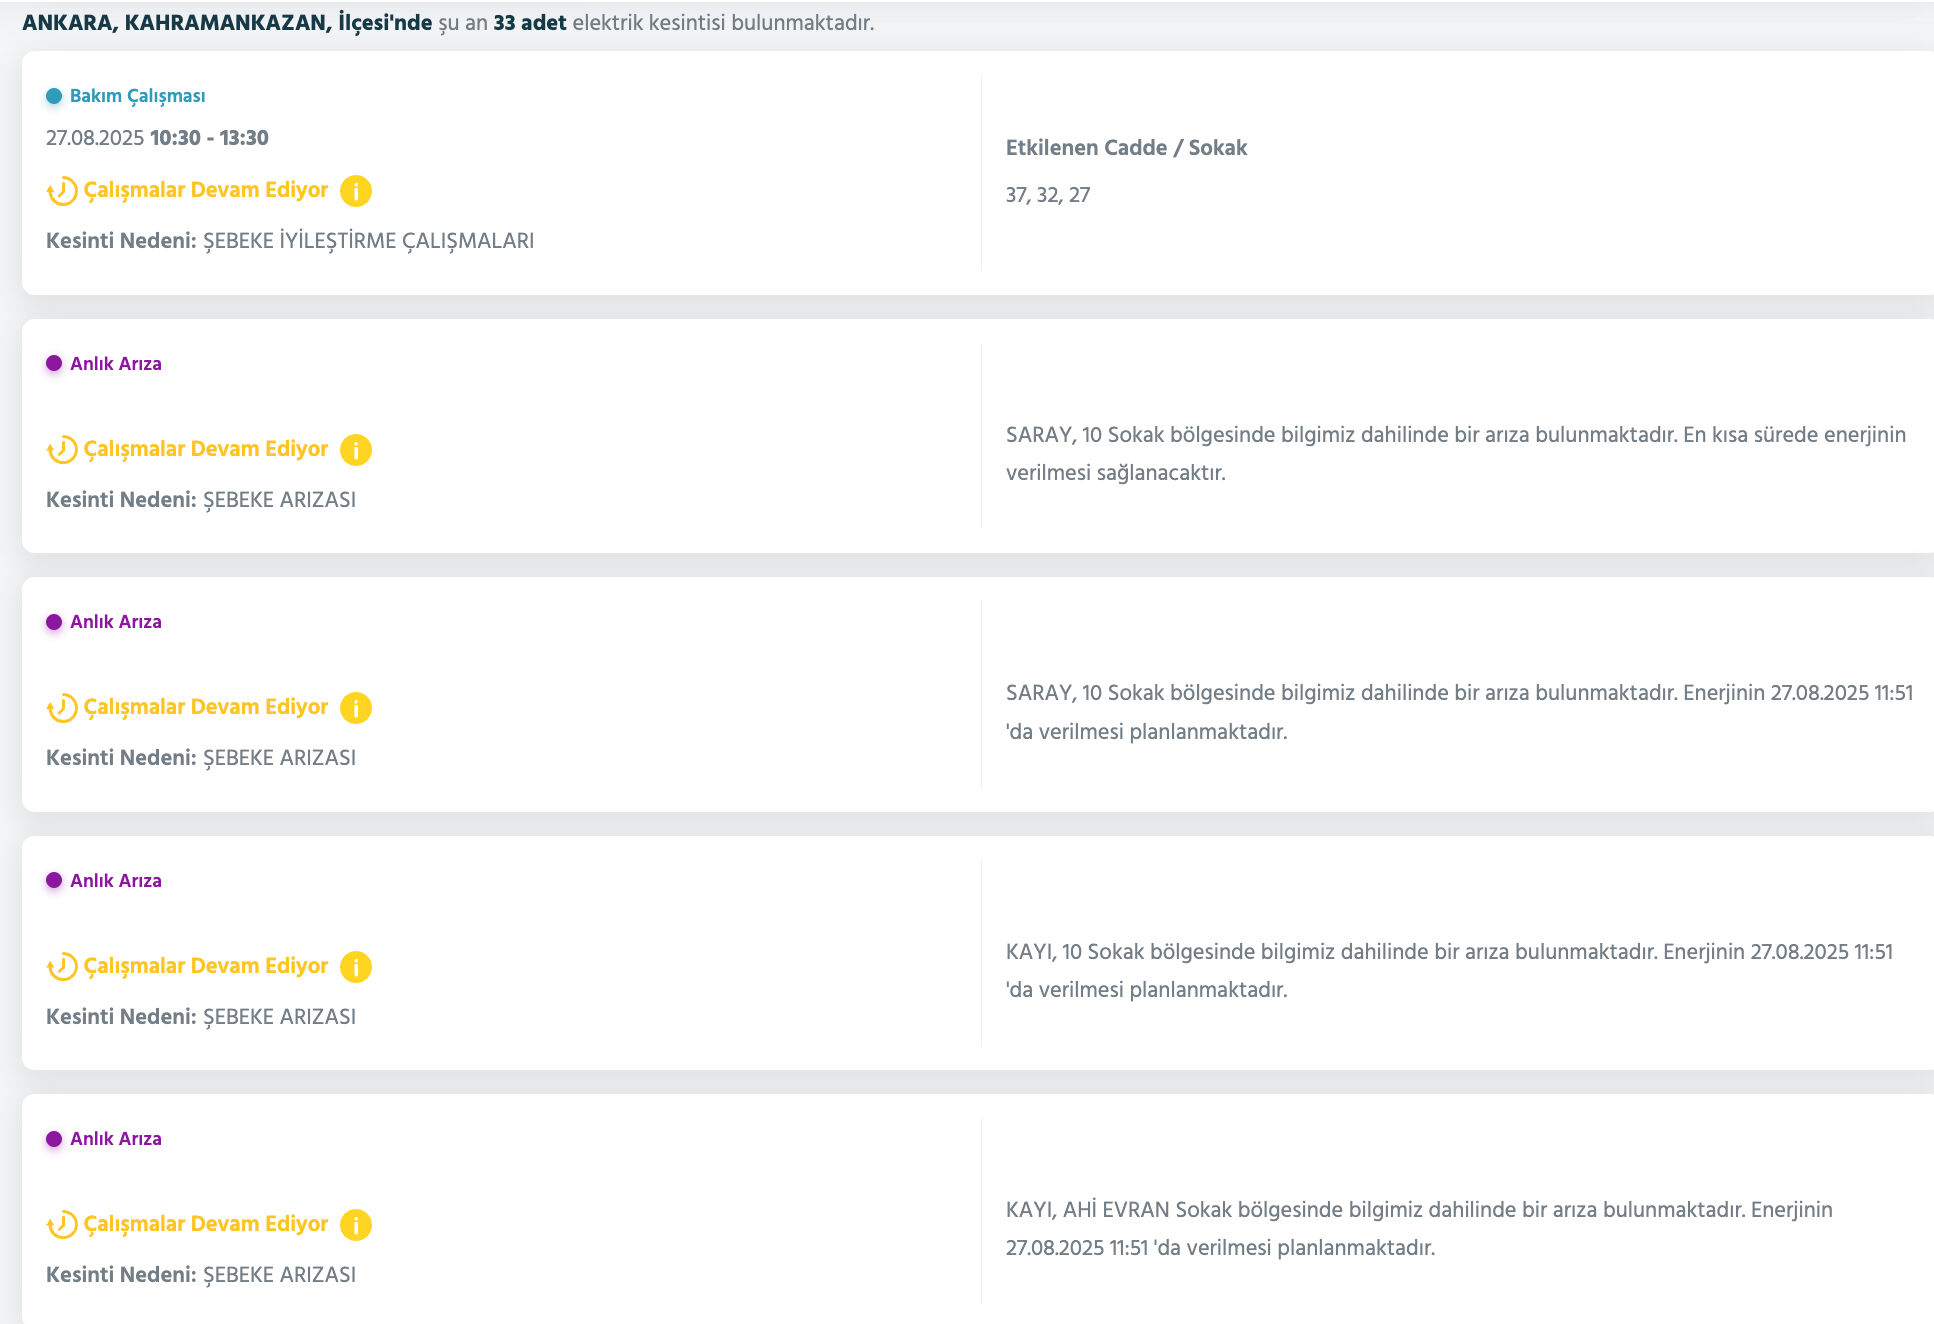Screen dimensions: 1934x1324
Task: Click the '33 adet' outage count in header
Action: [x=529, y=23]
